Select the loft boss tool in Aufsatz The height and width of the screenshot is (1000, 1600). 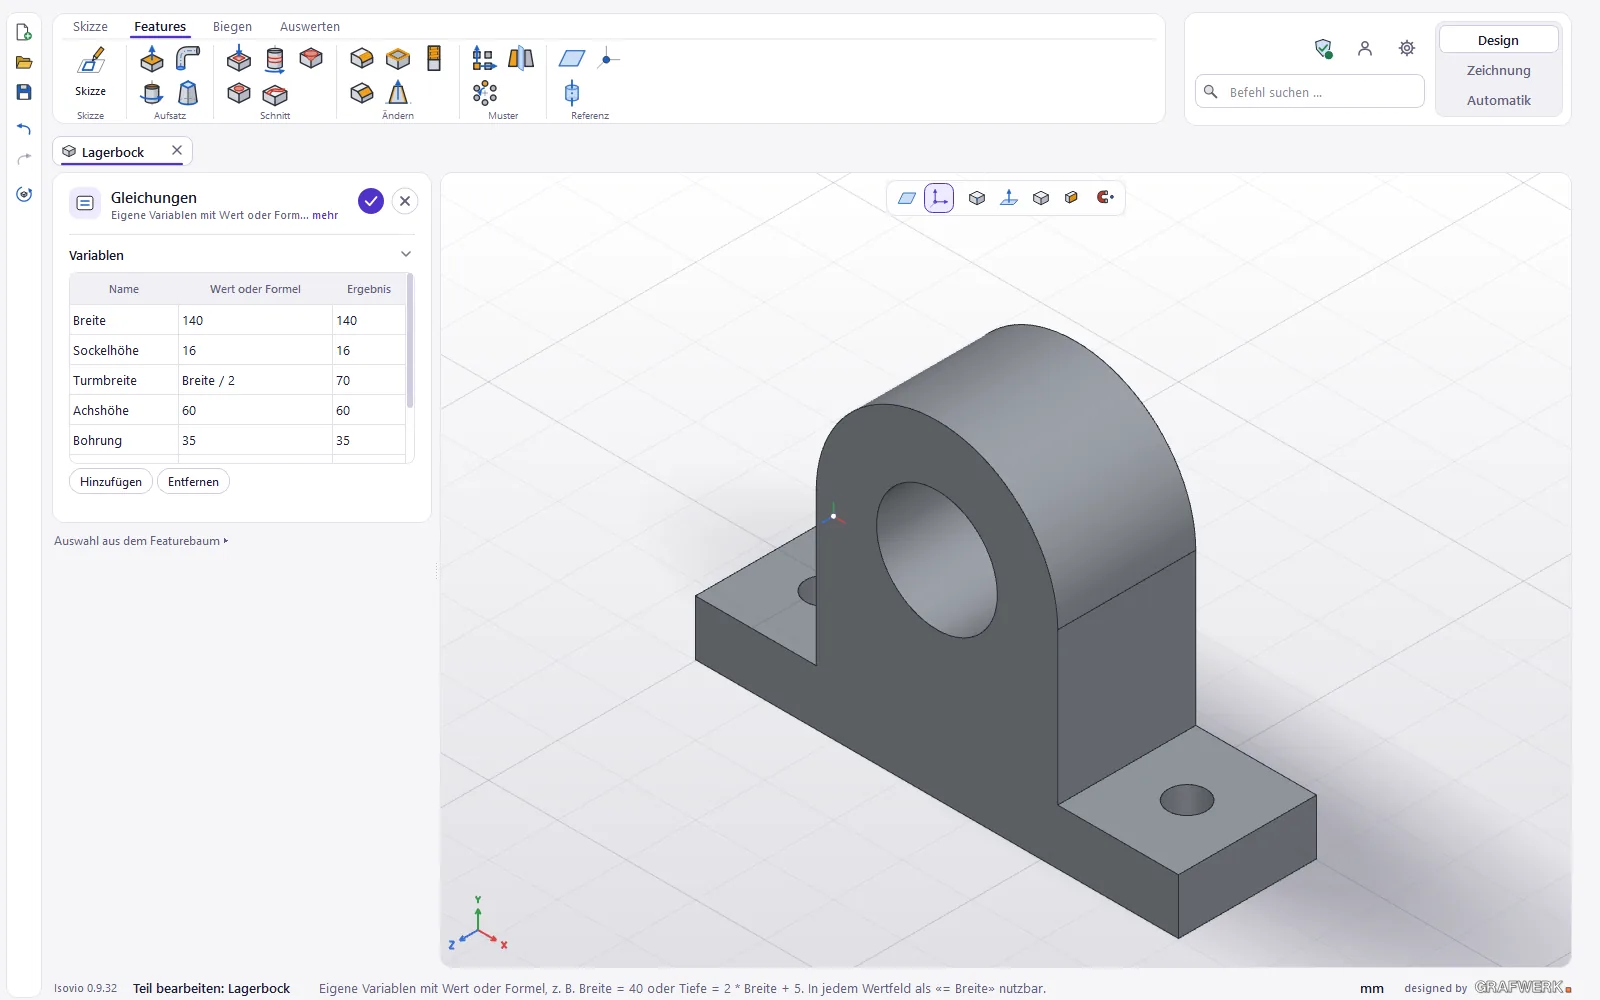tap(188, 93)
